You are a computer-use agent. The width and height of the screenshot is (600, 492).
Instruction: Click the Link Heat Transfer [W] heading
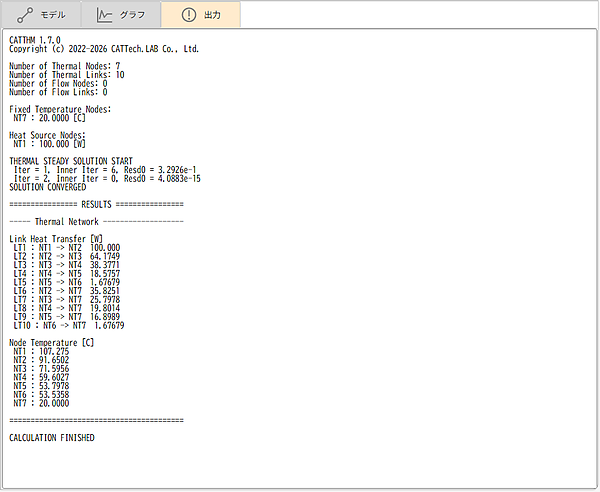(x=56, y=239)
